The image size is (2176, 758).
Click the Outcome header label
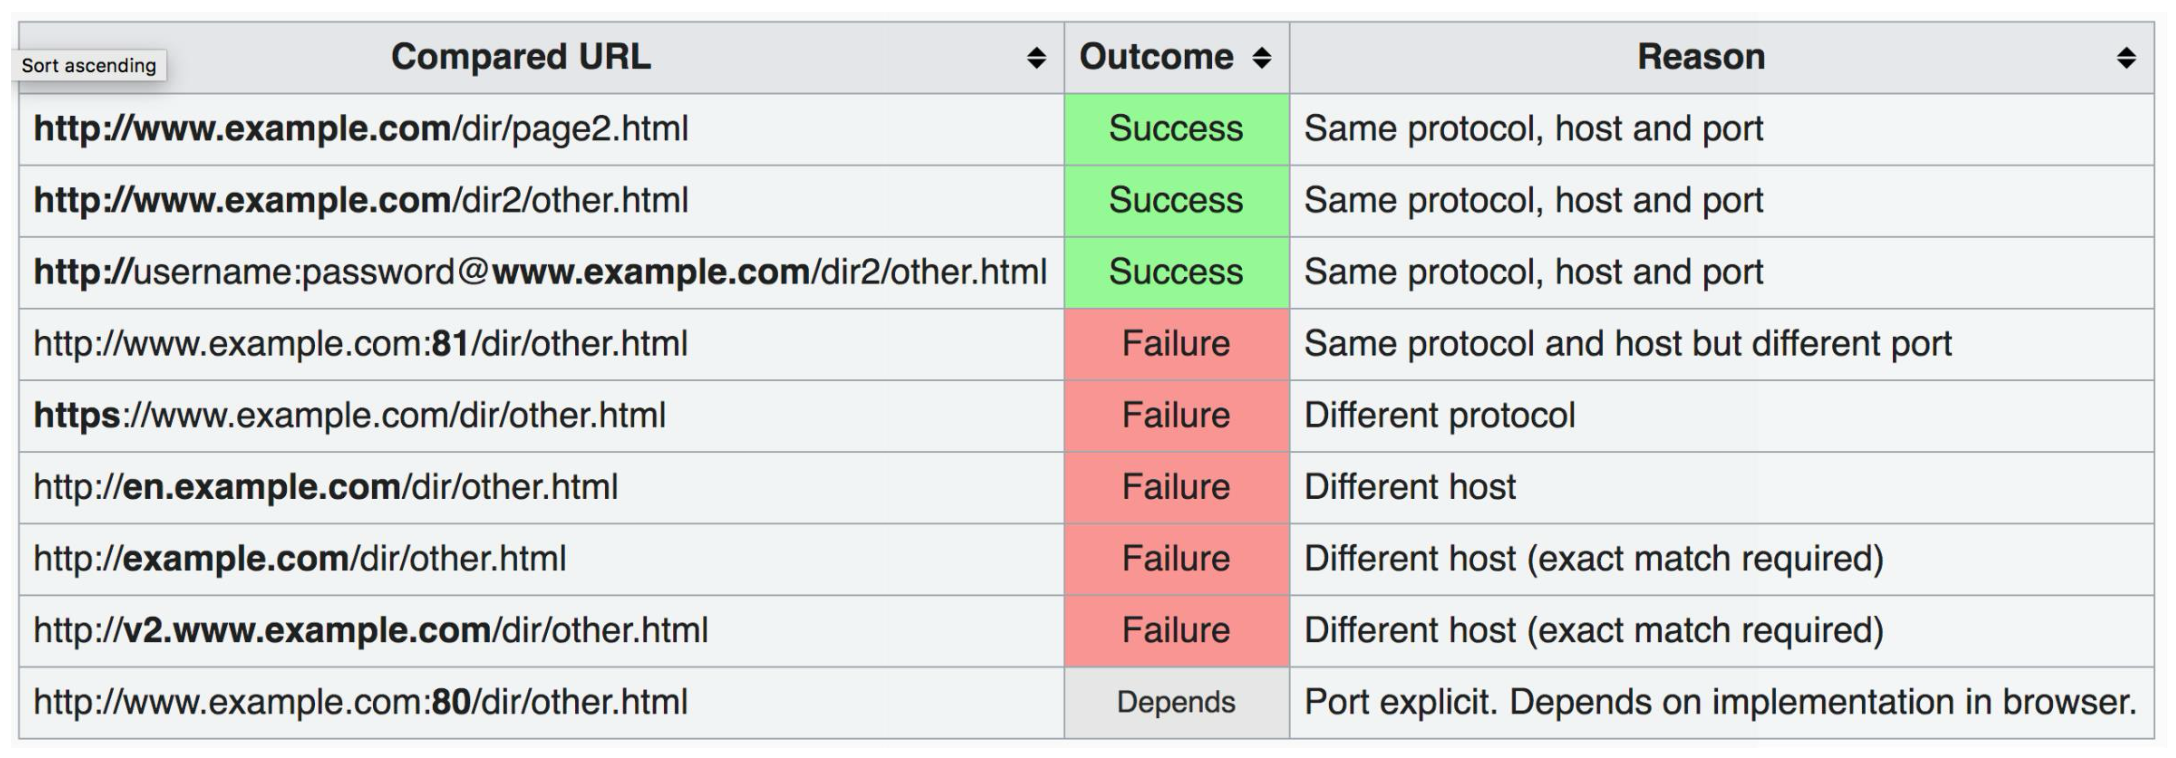[x=1156, y=57]
